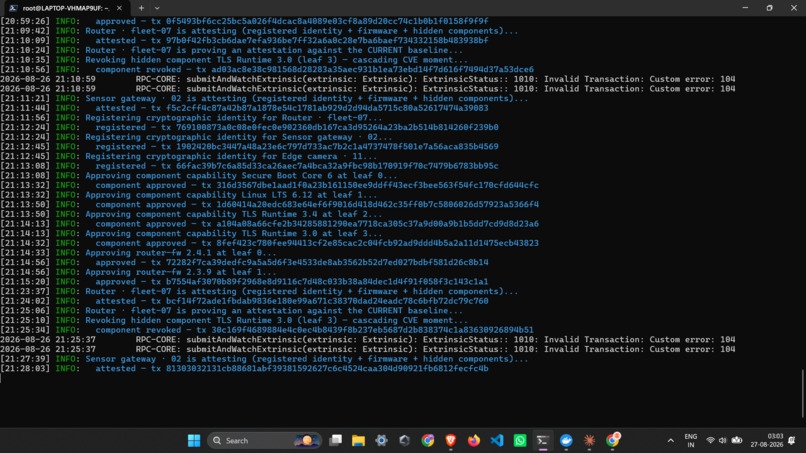Open the notification bell in the tray

pos(792,441)
